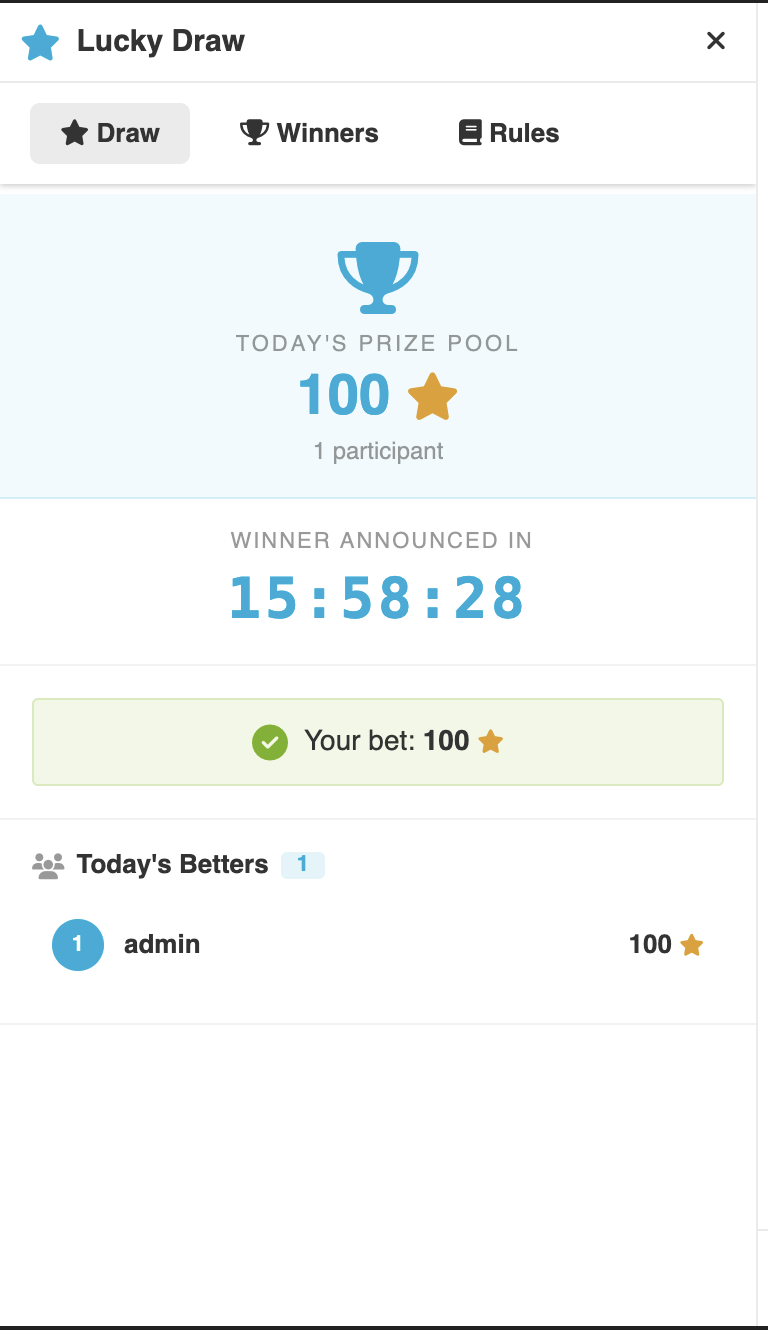
Task: Switch to the Draw tab
Action: pos(110,133)
